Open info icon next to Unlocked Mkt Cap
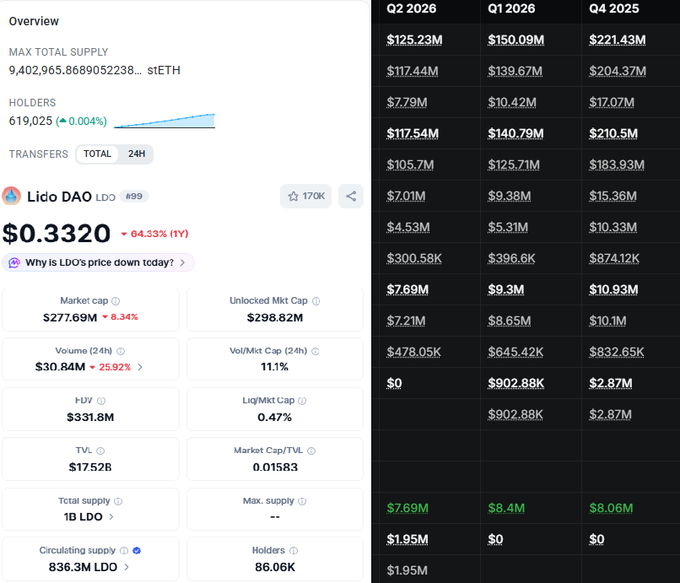The image size is (680, 583). click(x=316, y=301)
